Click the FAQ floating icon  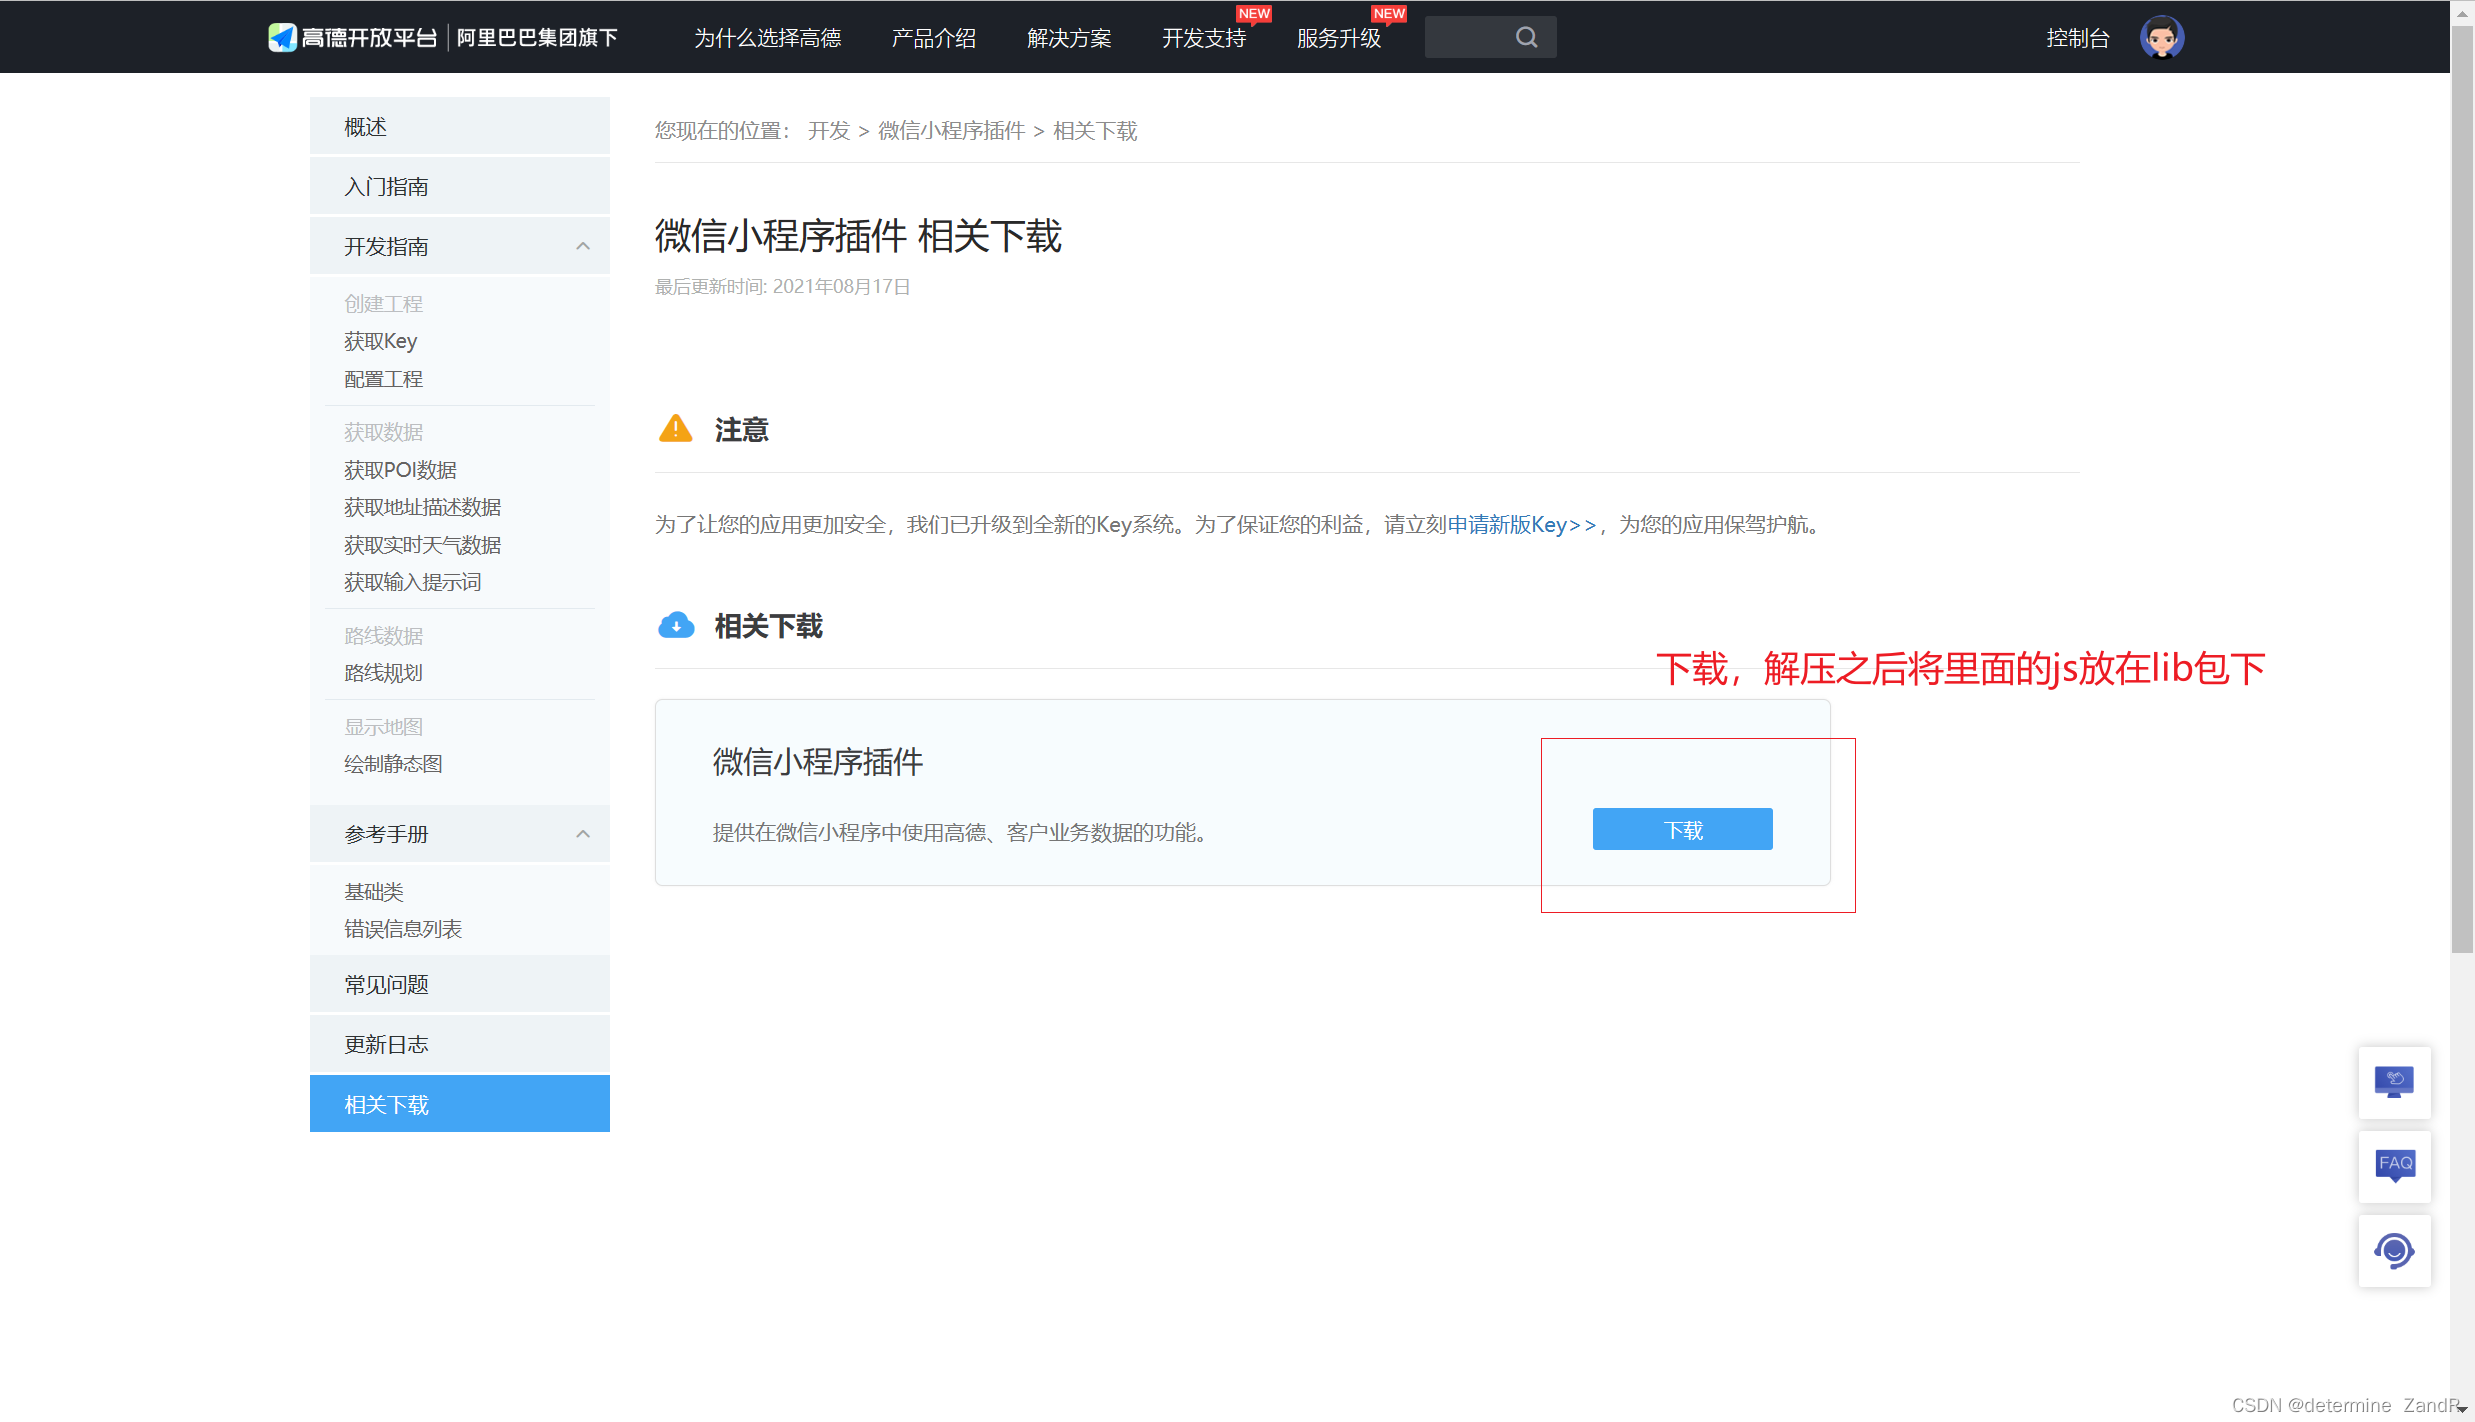tap(2394, 1166)
